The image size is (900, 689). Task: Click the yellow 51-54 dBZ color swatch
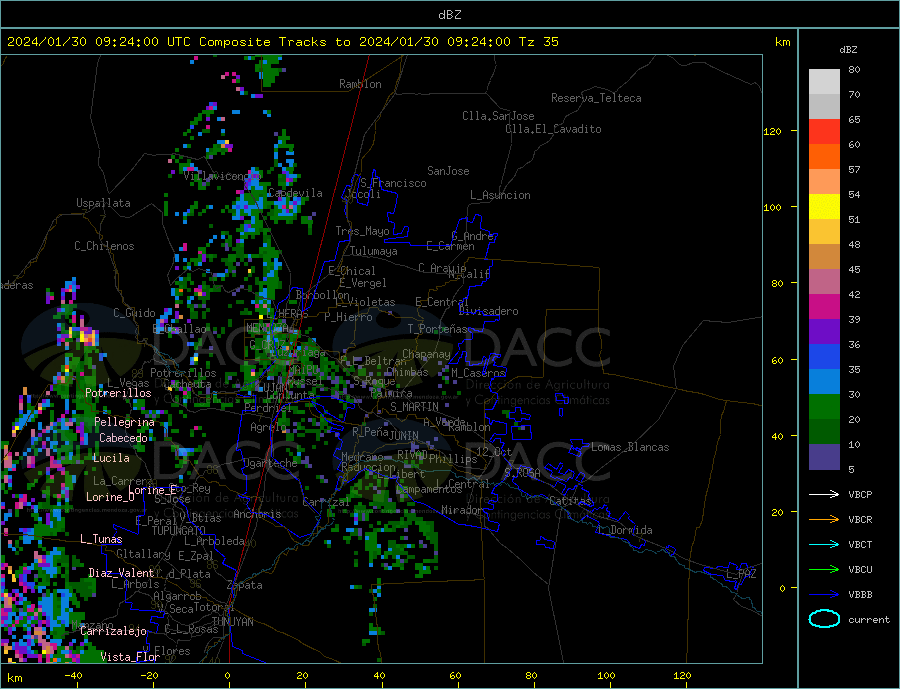pos(824,207)
